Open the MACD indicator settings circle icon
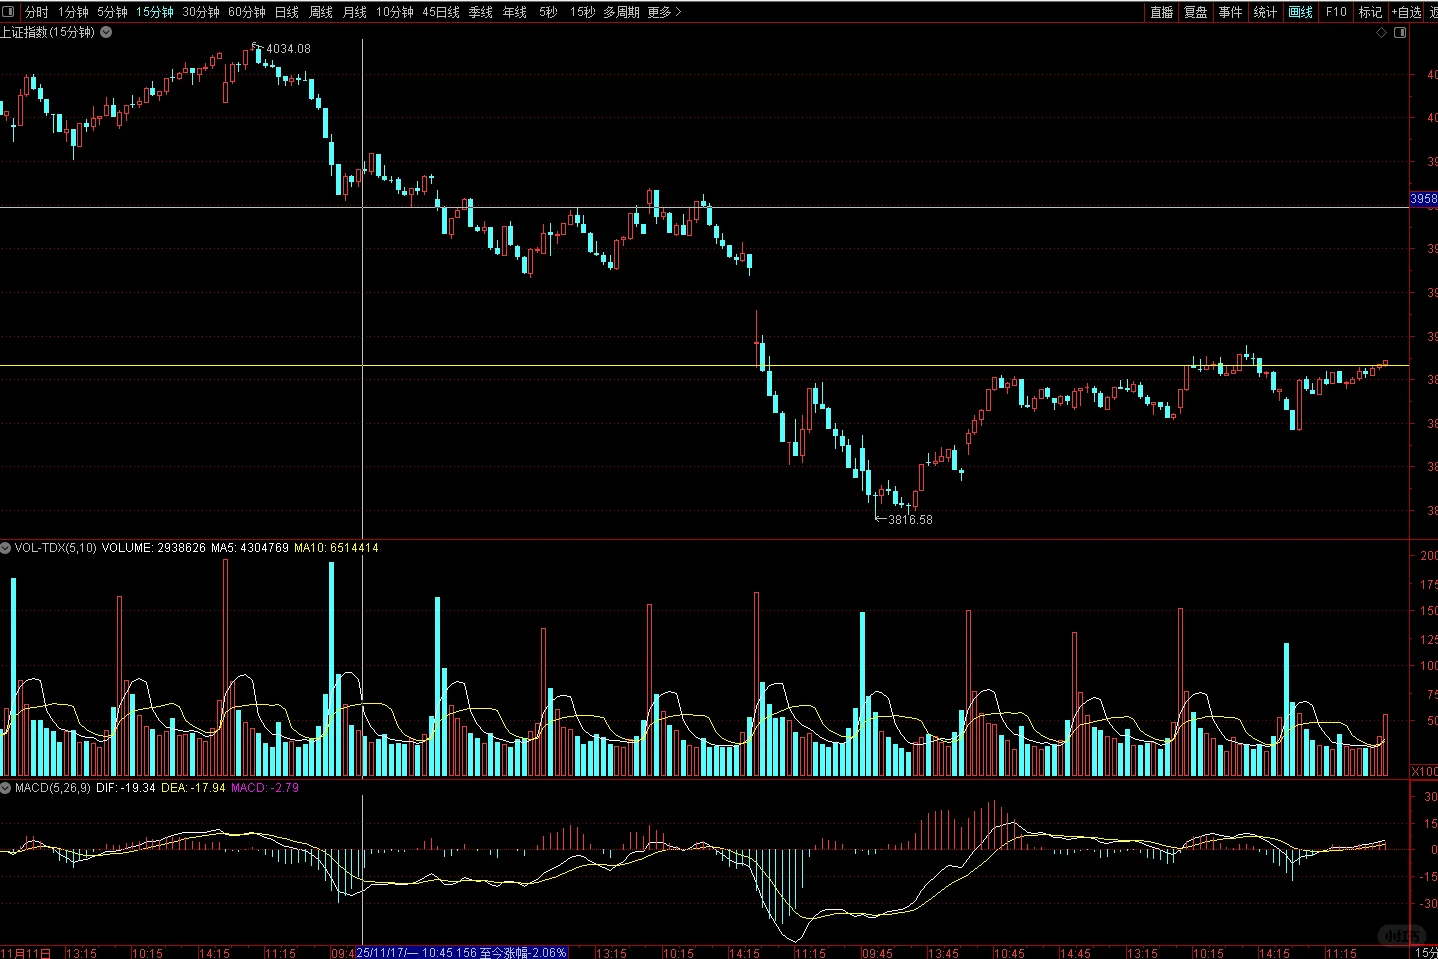This screenshot has height=959, width=1438. (6, 788)
